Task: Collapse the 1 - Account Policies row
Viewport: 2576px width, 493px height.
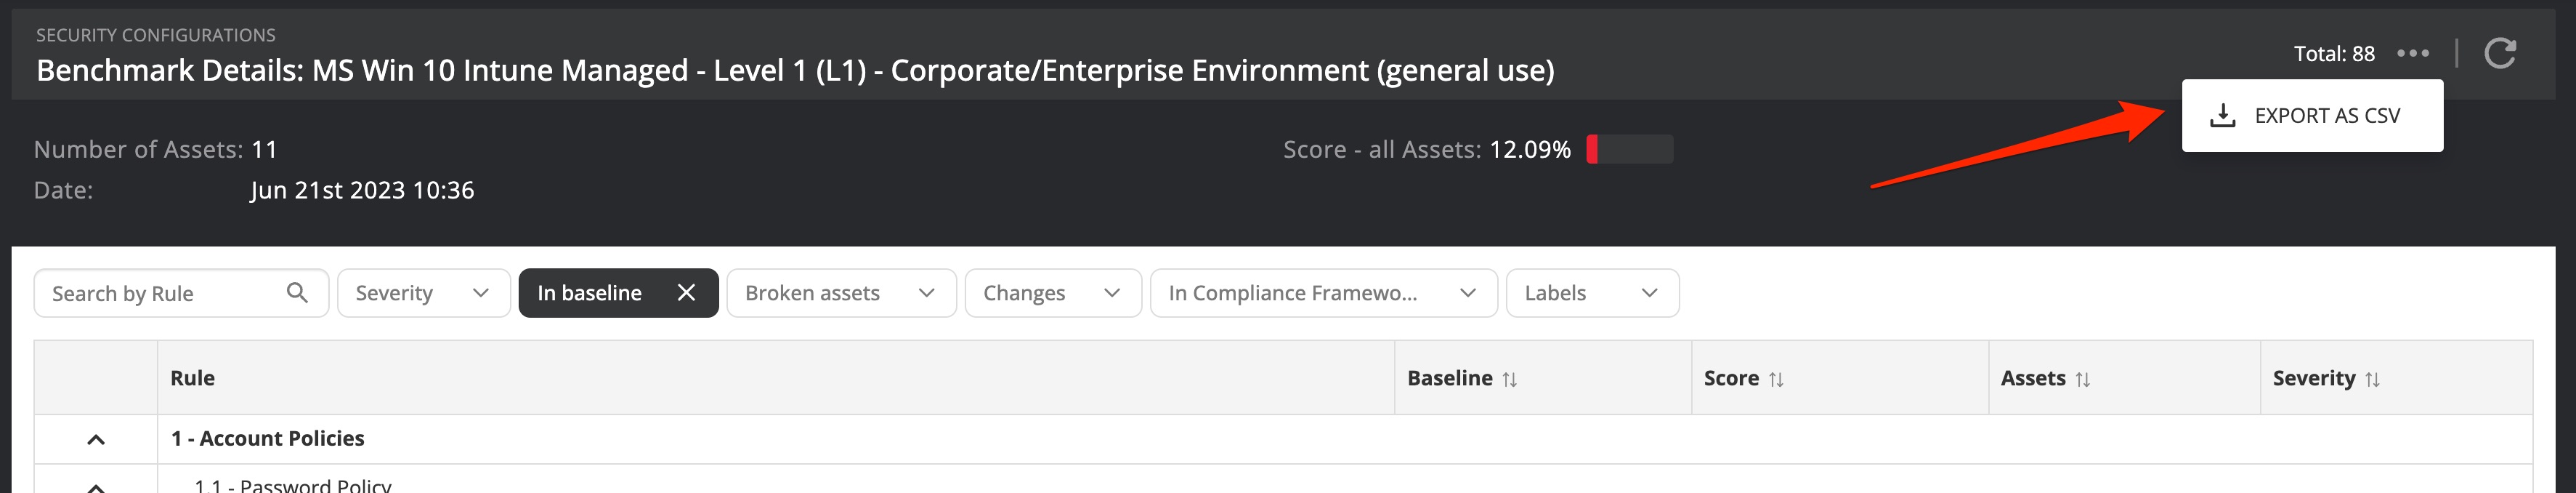Action: [96, 439]
